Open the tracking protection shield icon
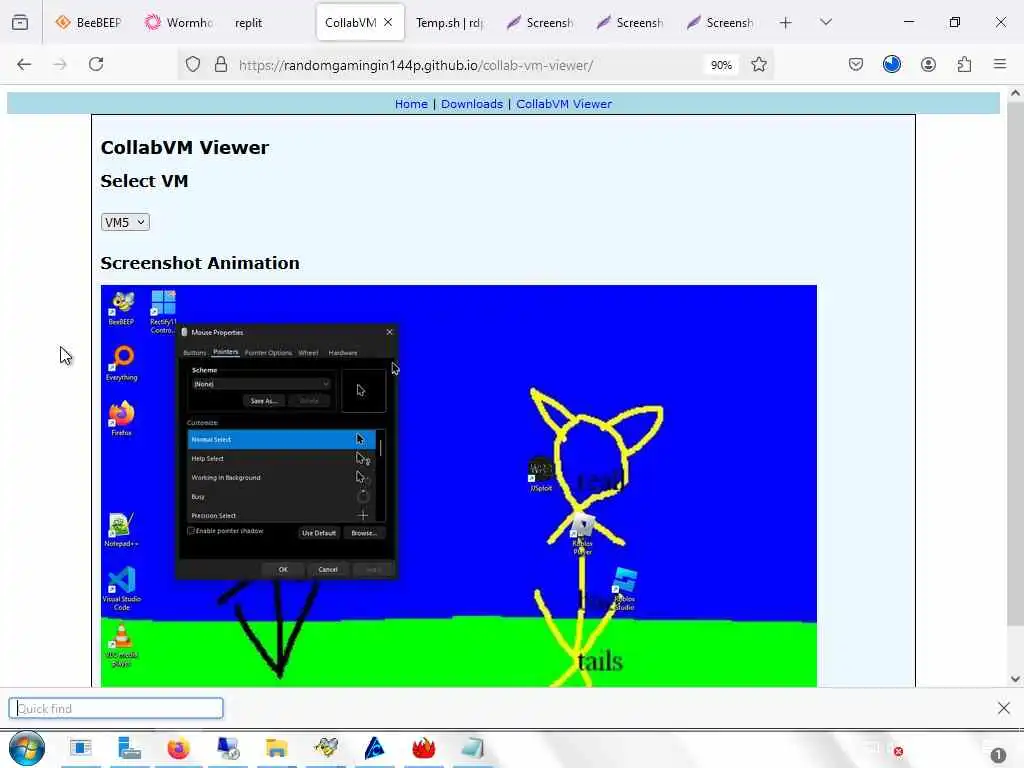 (193, 65)
